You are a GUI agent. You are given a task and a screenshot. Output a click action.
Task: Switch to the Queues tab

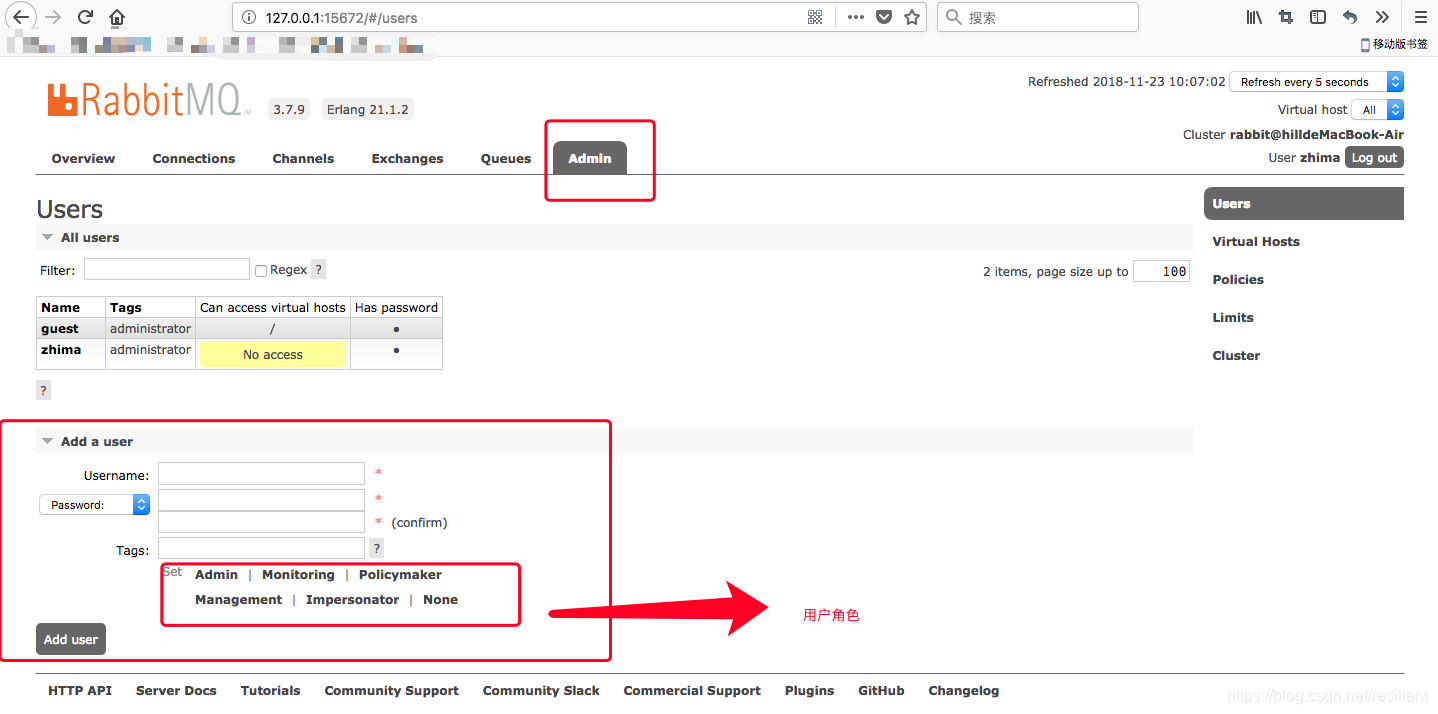click(506, 158)
